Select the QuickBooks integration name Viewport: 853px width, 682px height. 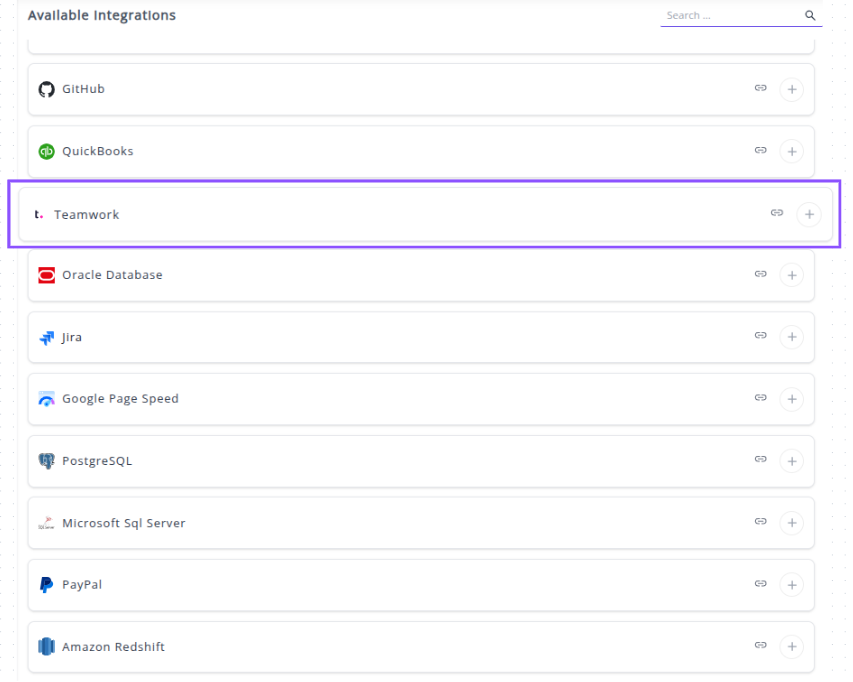point(97,152)
